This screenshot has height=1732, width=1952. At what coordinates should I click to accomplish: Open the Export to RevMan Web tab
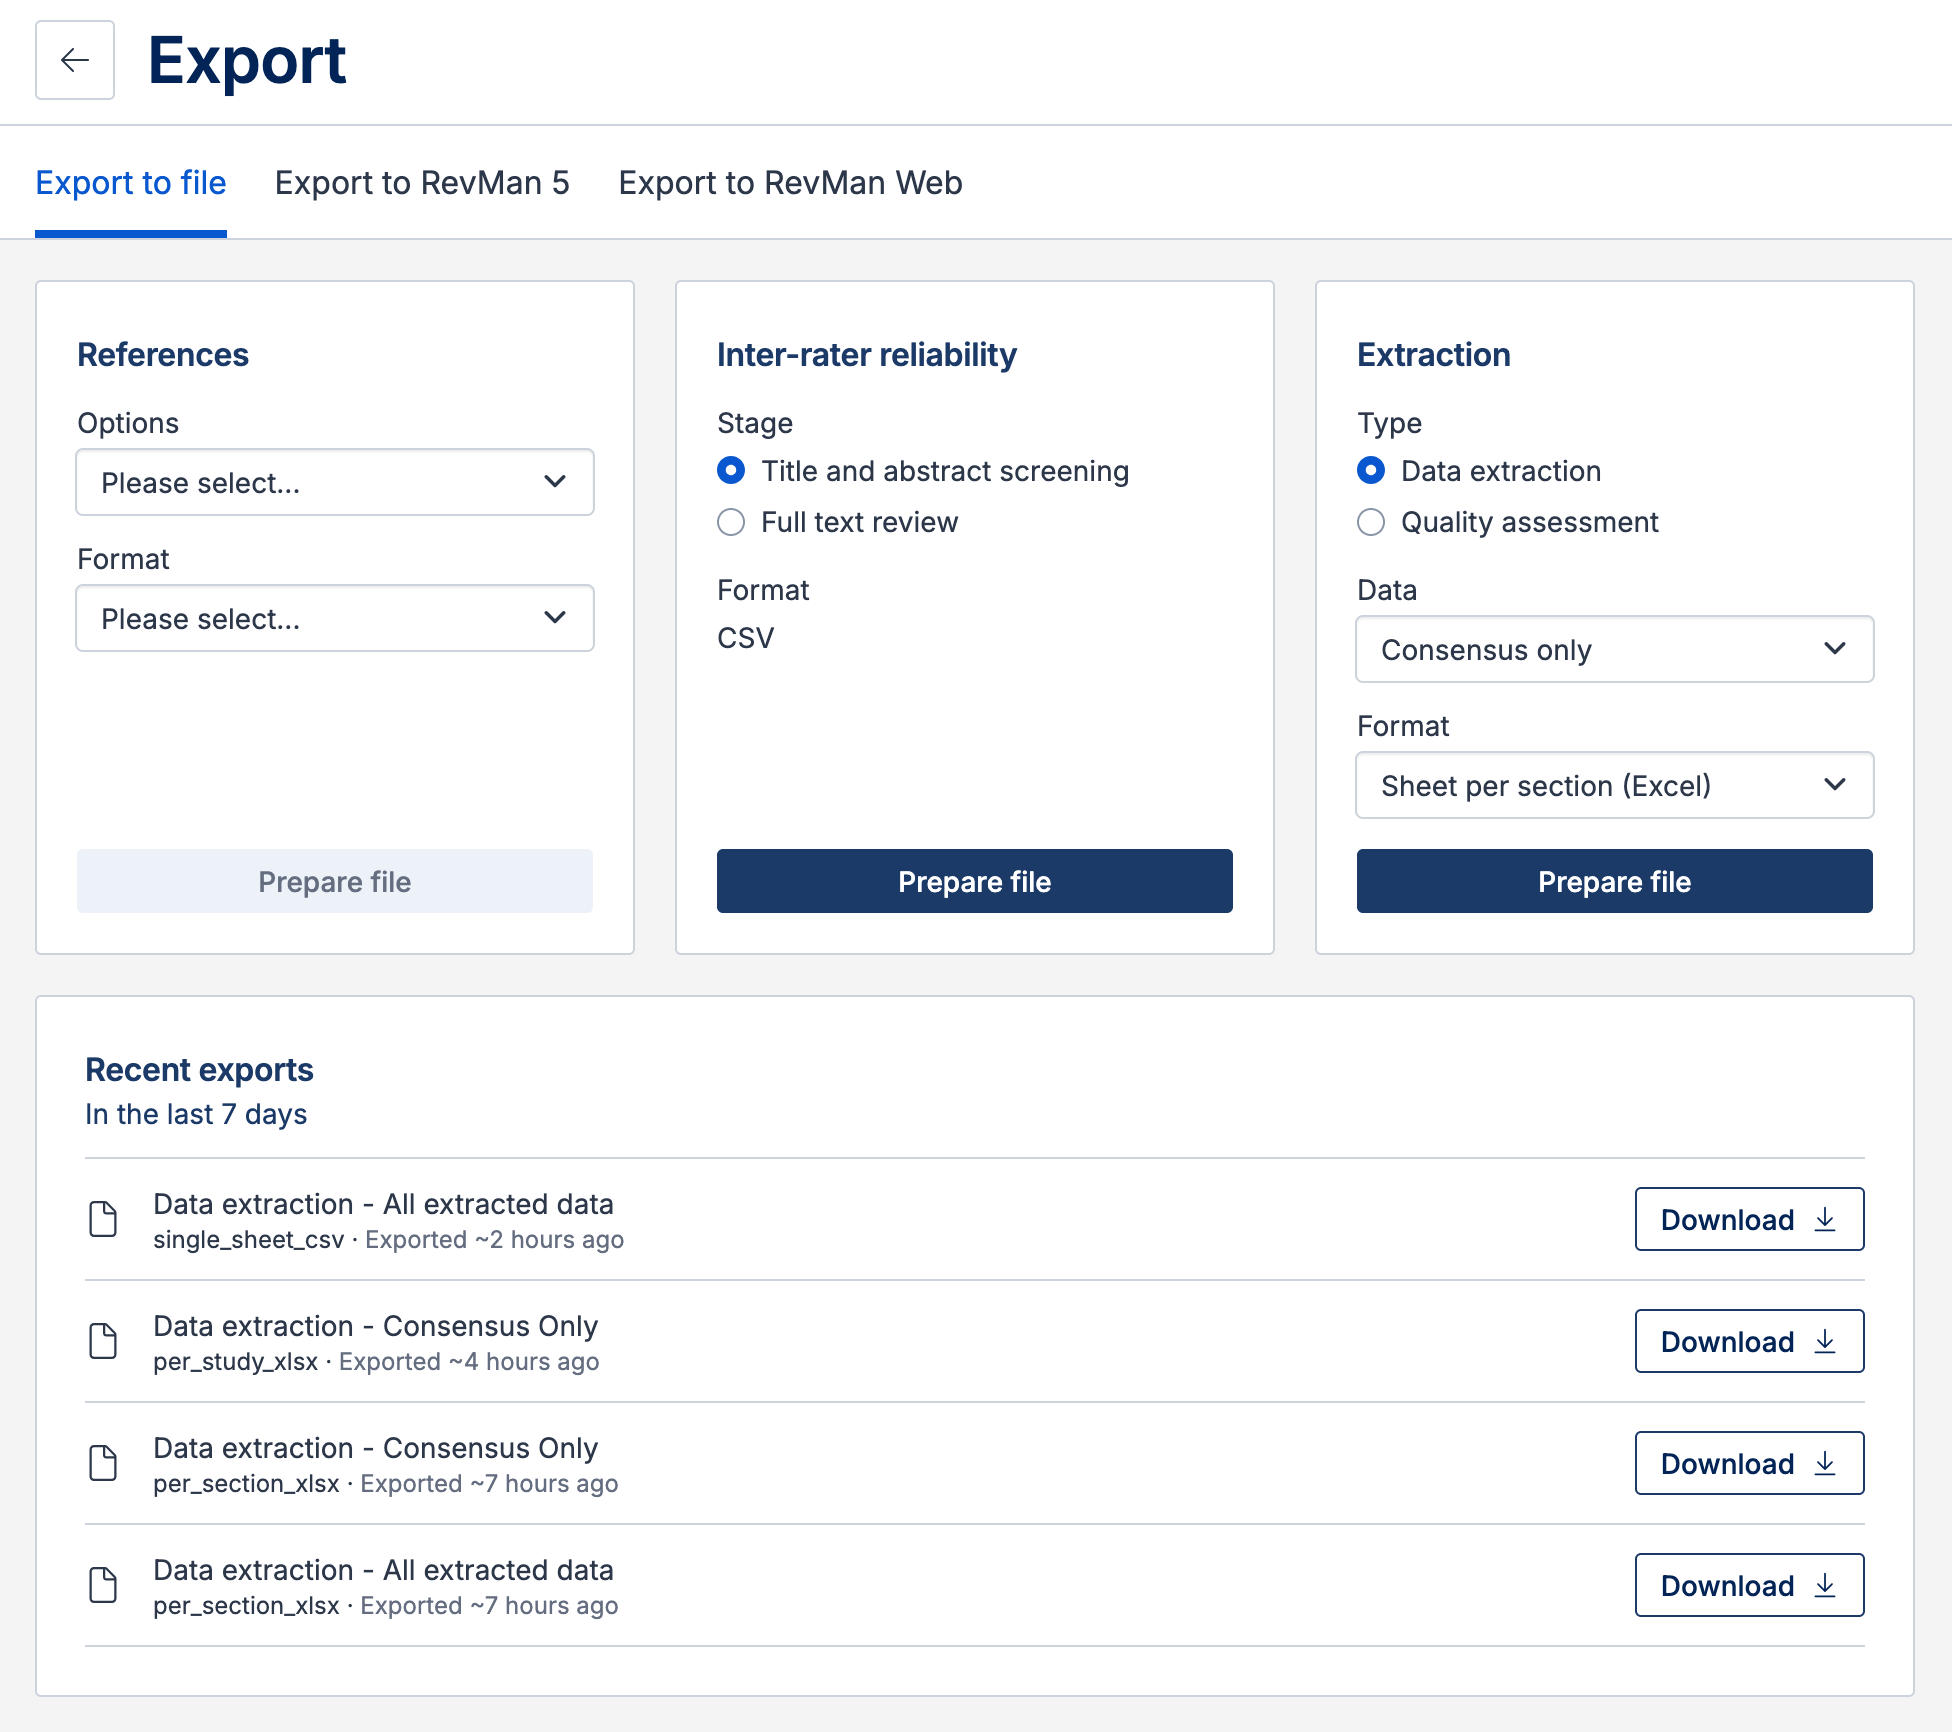(x=789, y=183)
